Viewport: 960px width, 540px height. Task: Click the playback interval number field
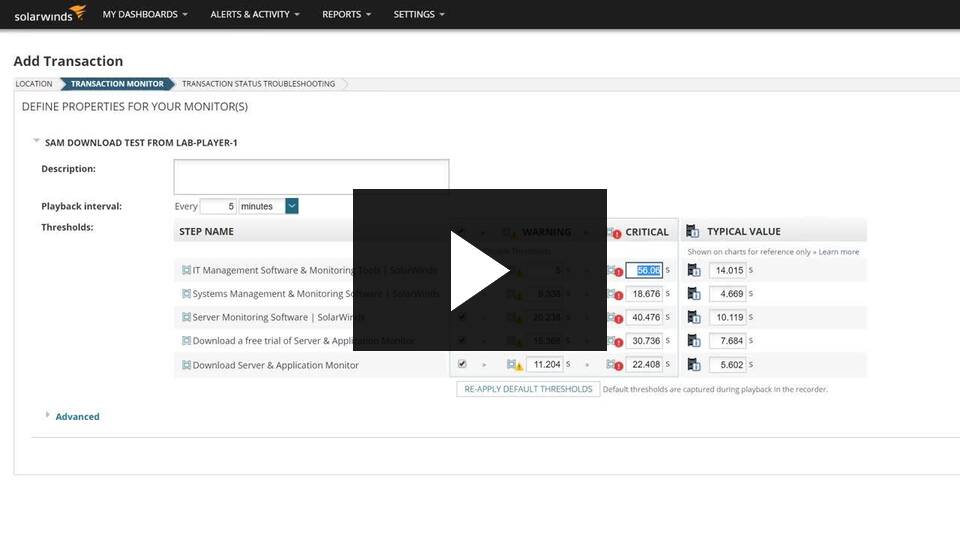pyautogui.click(x=218, y=206)
